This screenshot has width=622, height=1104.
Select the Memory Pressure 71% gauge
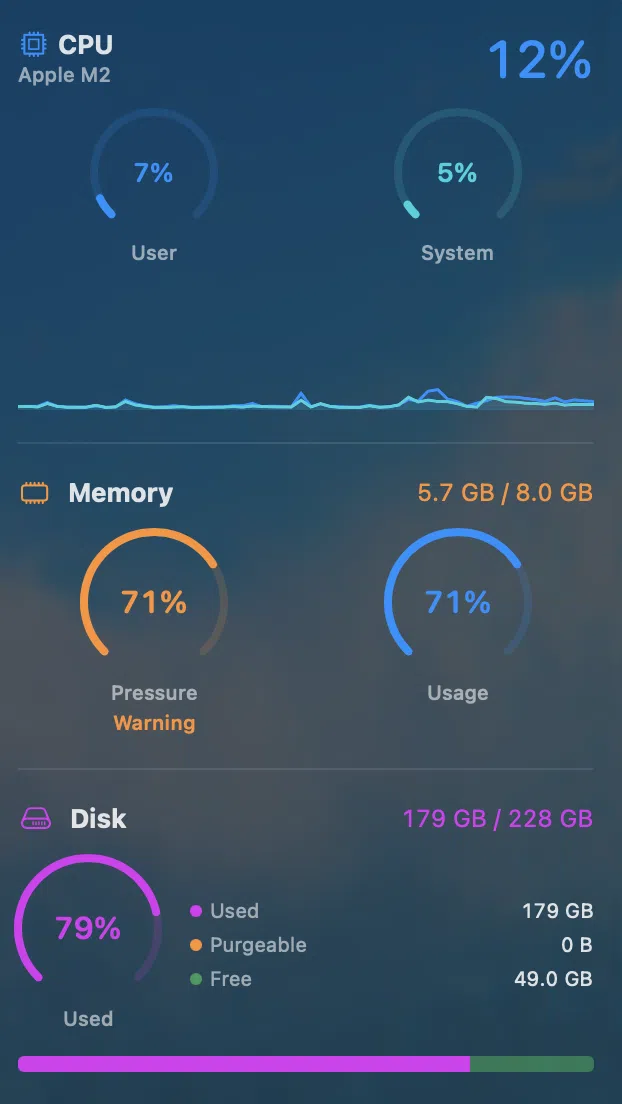[154, 602]
